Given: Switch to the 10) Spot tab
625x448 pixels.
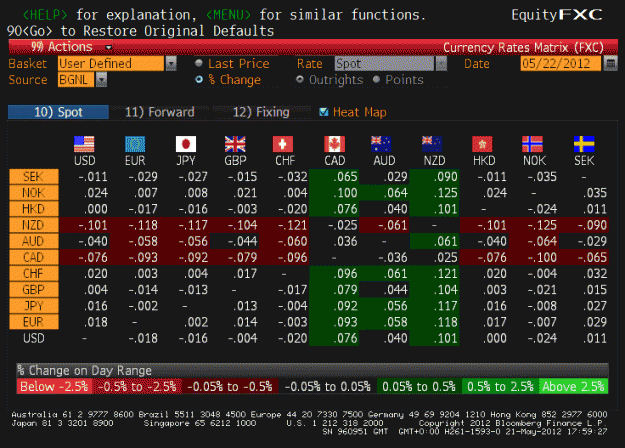Looking at the screenshot, I should tap(58, 112).
